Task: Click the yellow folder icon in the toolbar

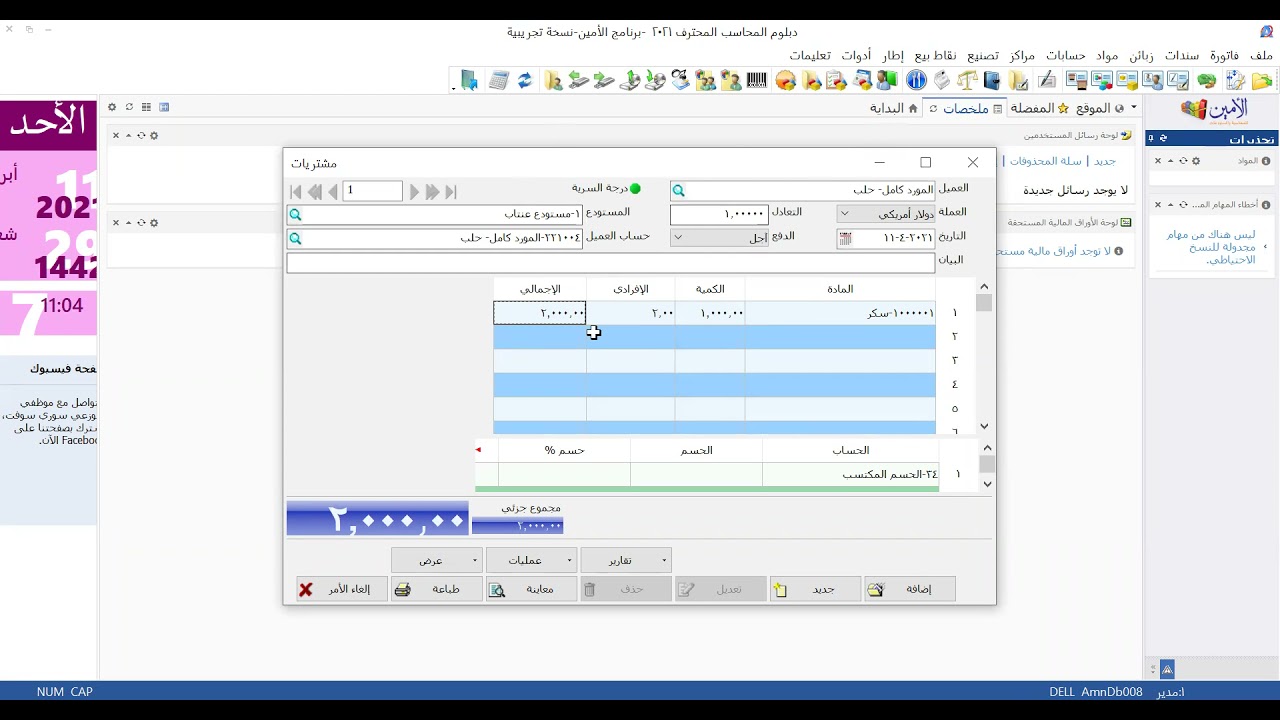Action: click(x=1262, y=80)
